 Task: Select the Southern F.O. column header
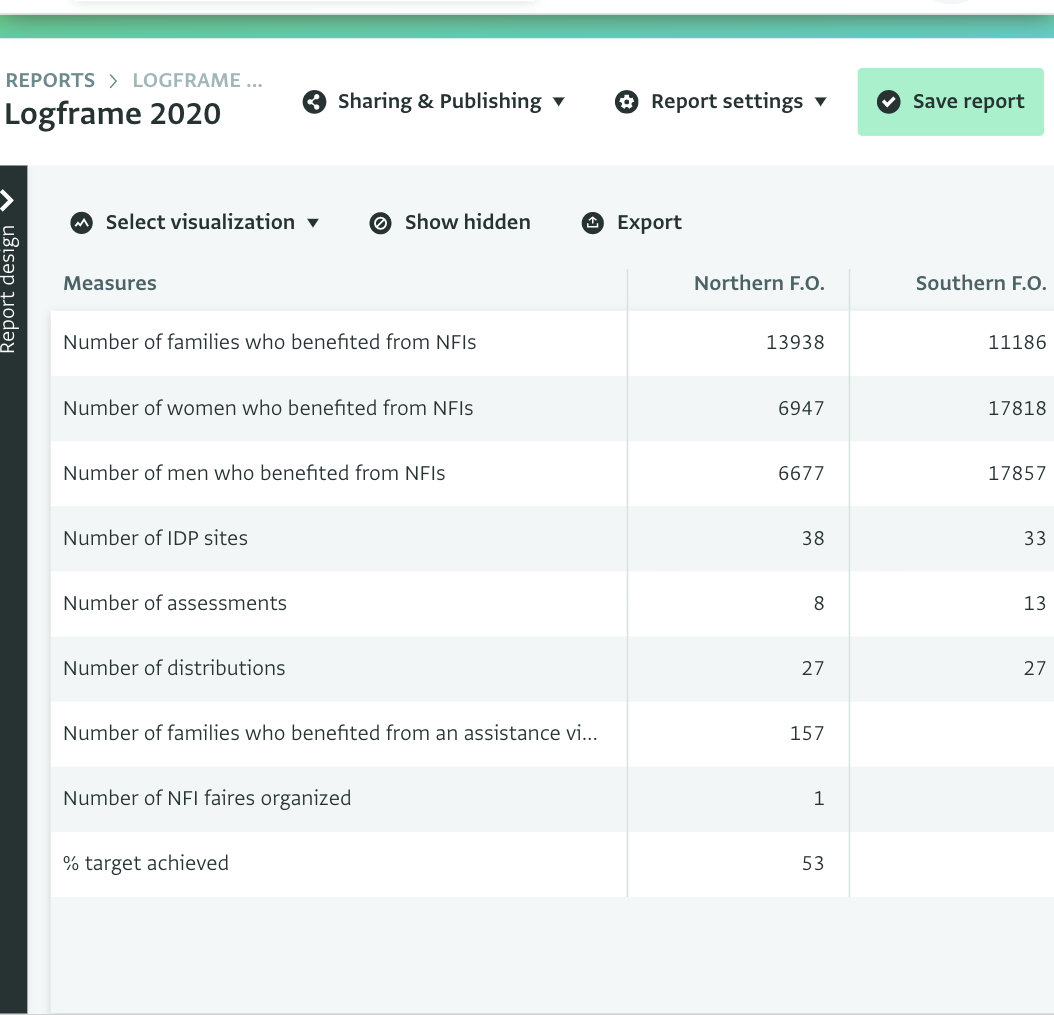point(980,284)
